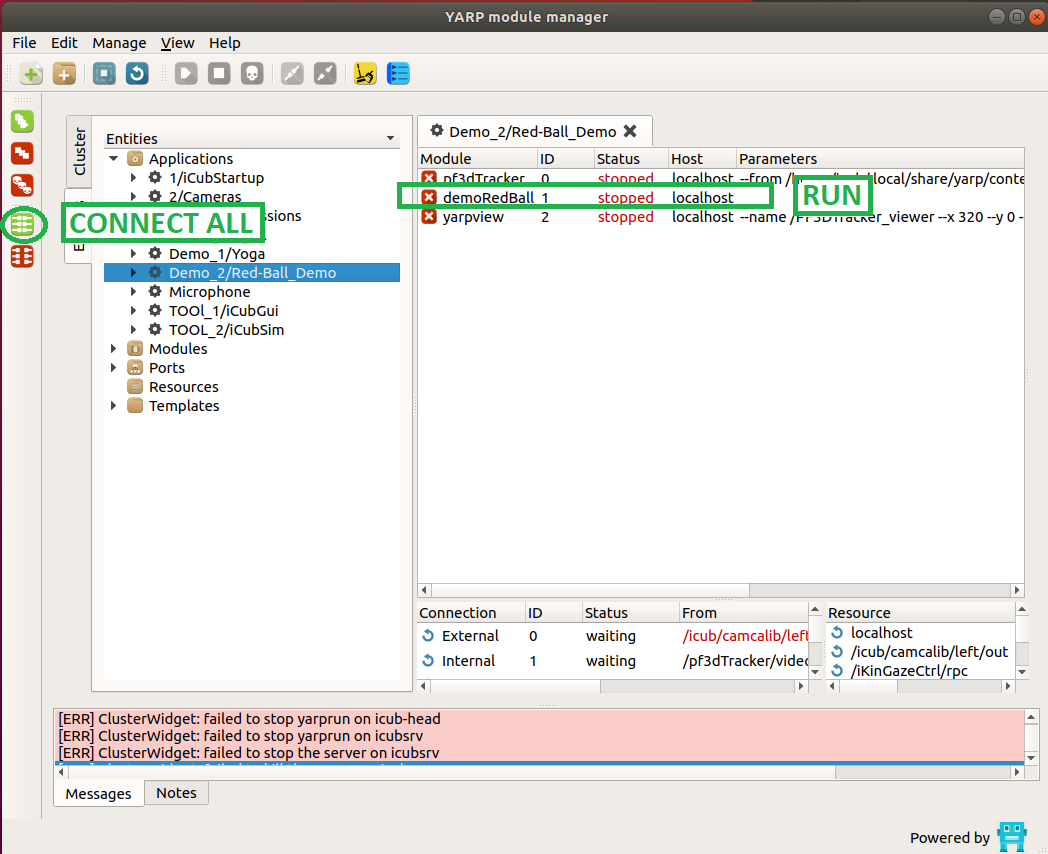Click the Run play toolbar button

coord(186,73)
